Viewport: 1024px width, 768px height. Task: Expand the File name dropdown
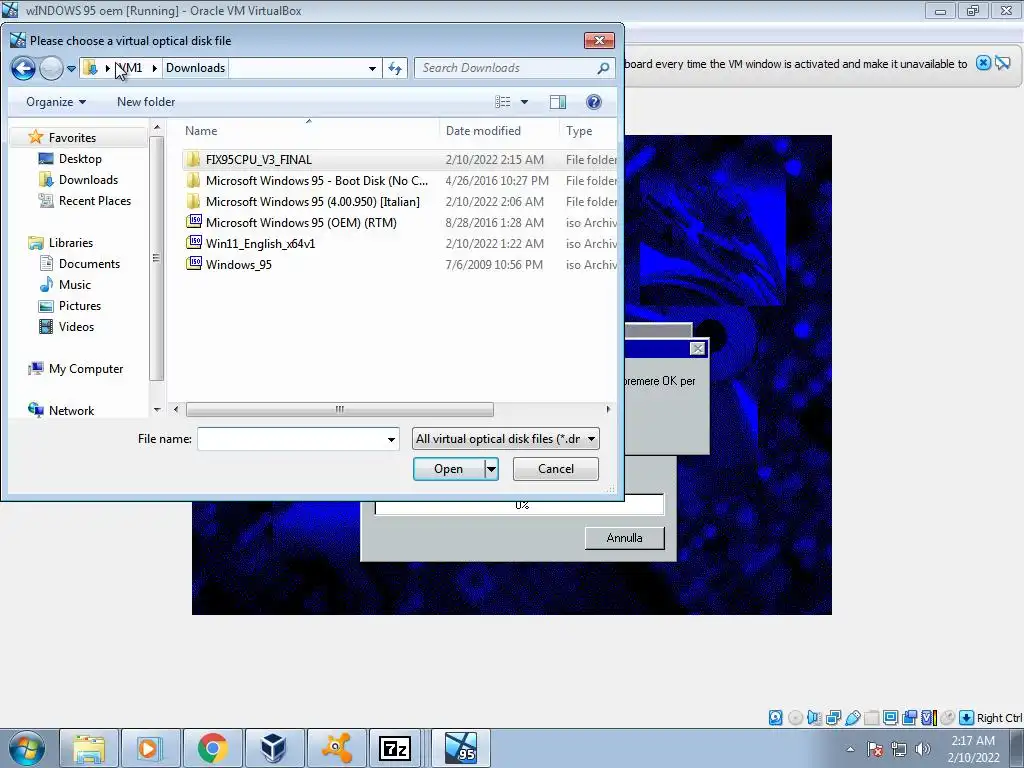pos(391,439)
